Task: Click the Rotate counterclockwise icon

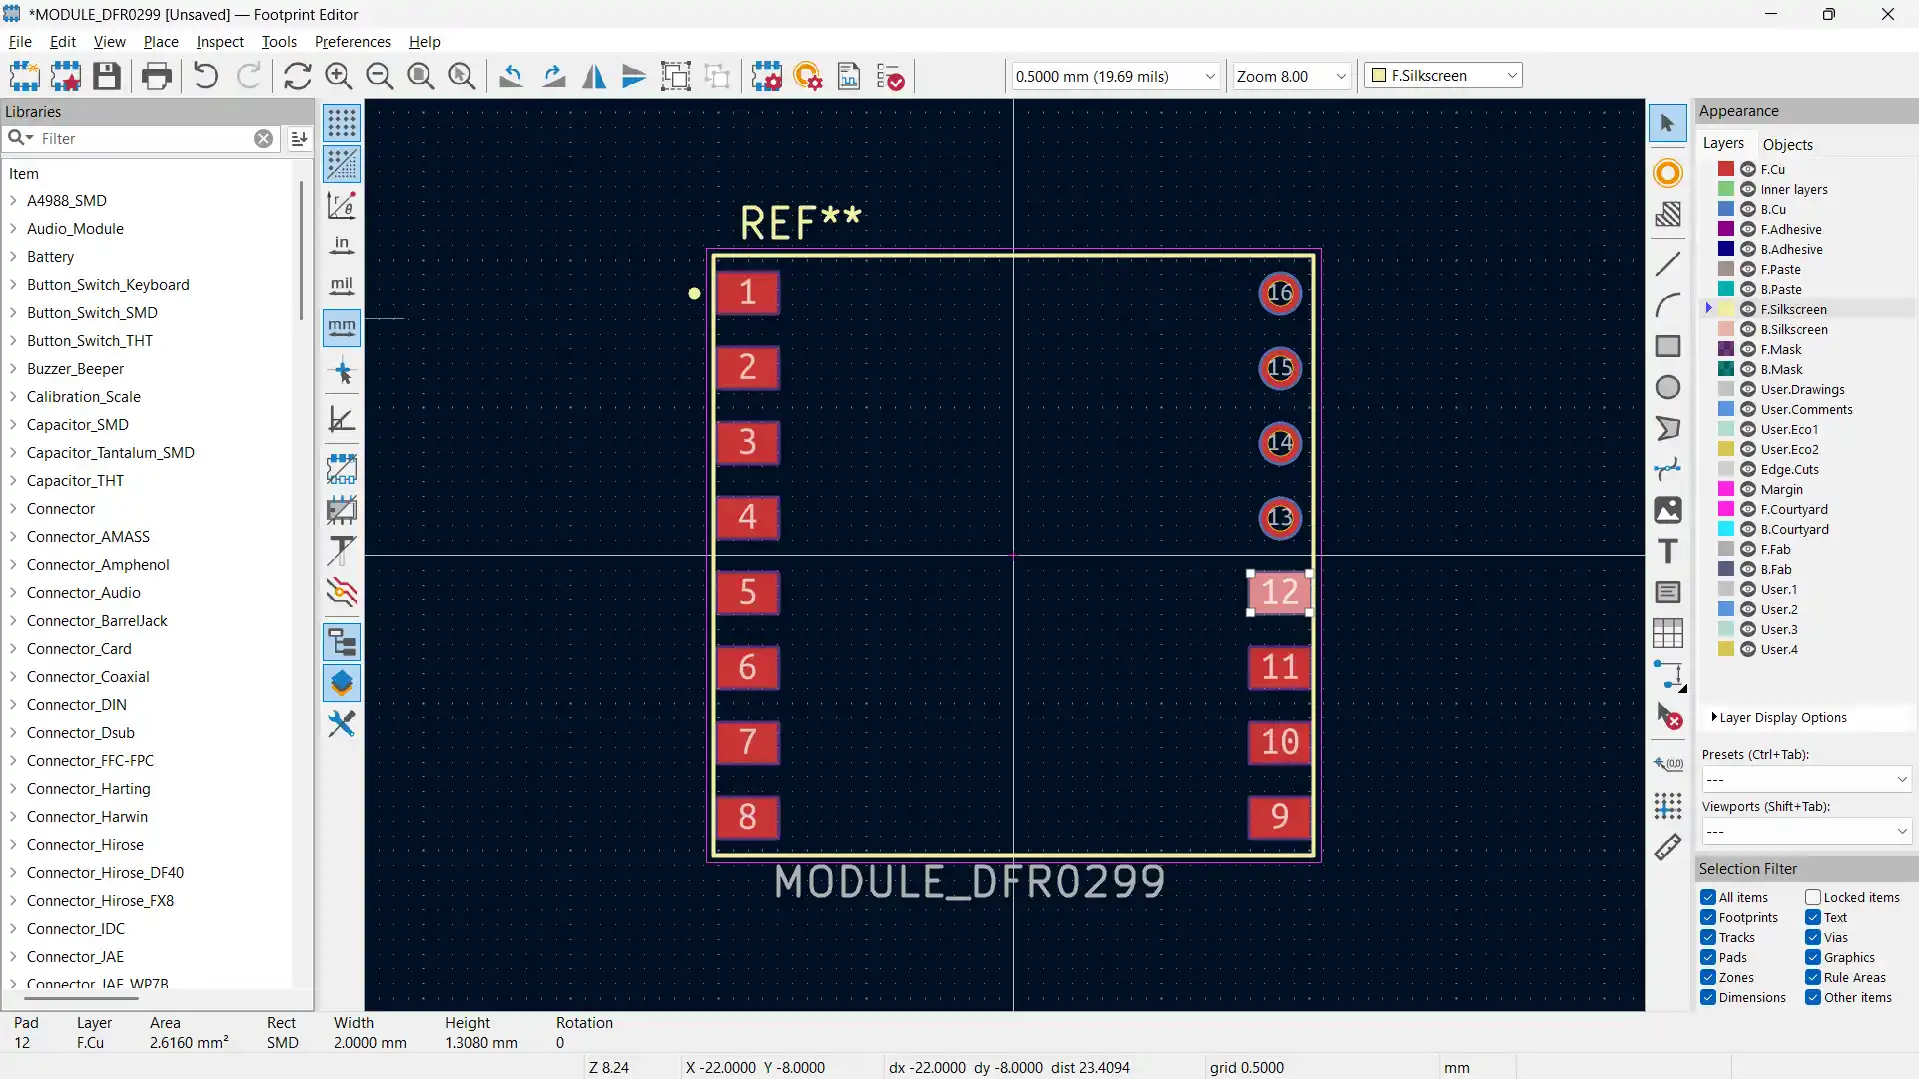Action: [511, 76]
